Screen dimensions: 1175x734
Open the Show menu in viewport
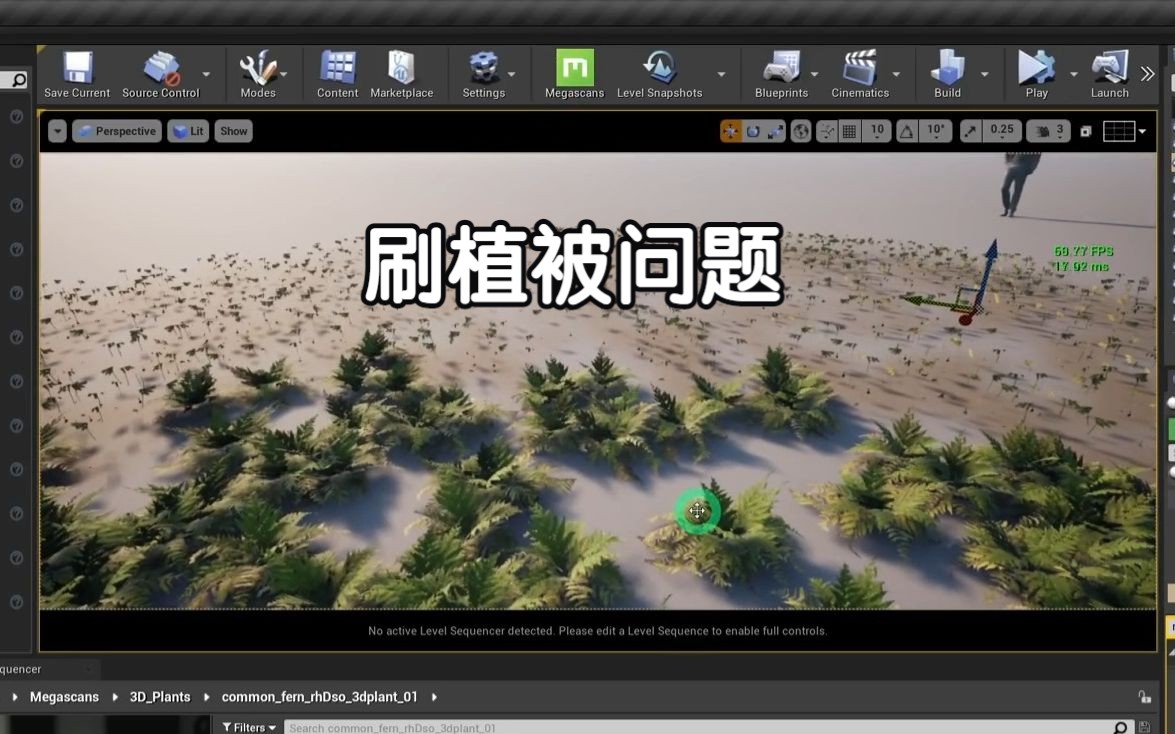(233, 131)
